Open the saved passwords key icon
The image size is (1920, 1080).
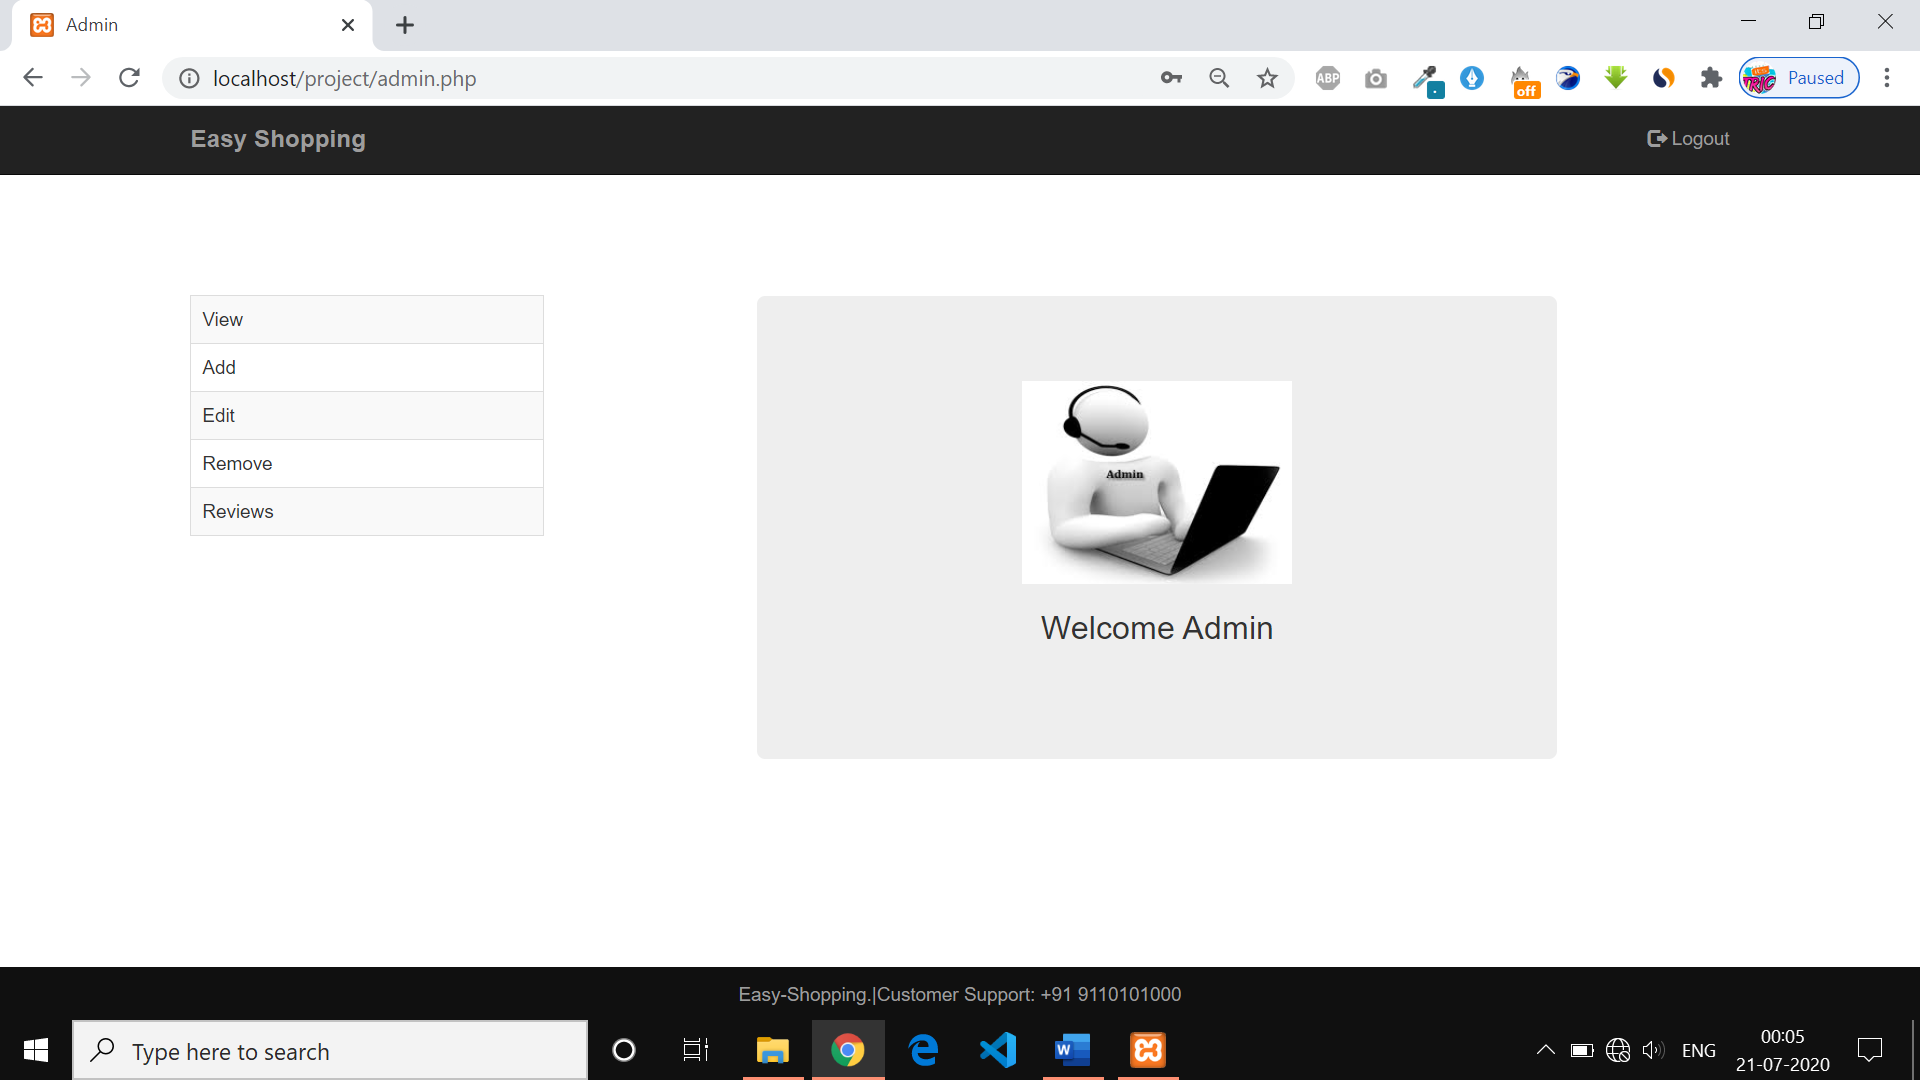(x=1171, y=78)
